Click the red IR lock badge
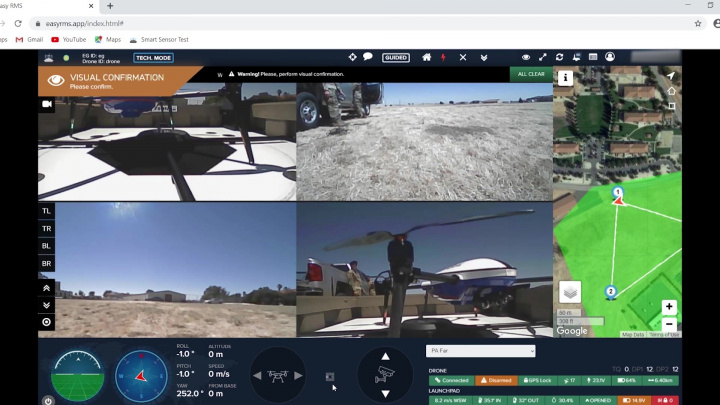The width and height of the screenshot is (720, 405). (665, 400)
